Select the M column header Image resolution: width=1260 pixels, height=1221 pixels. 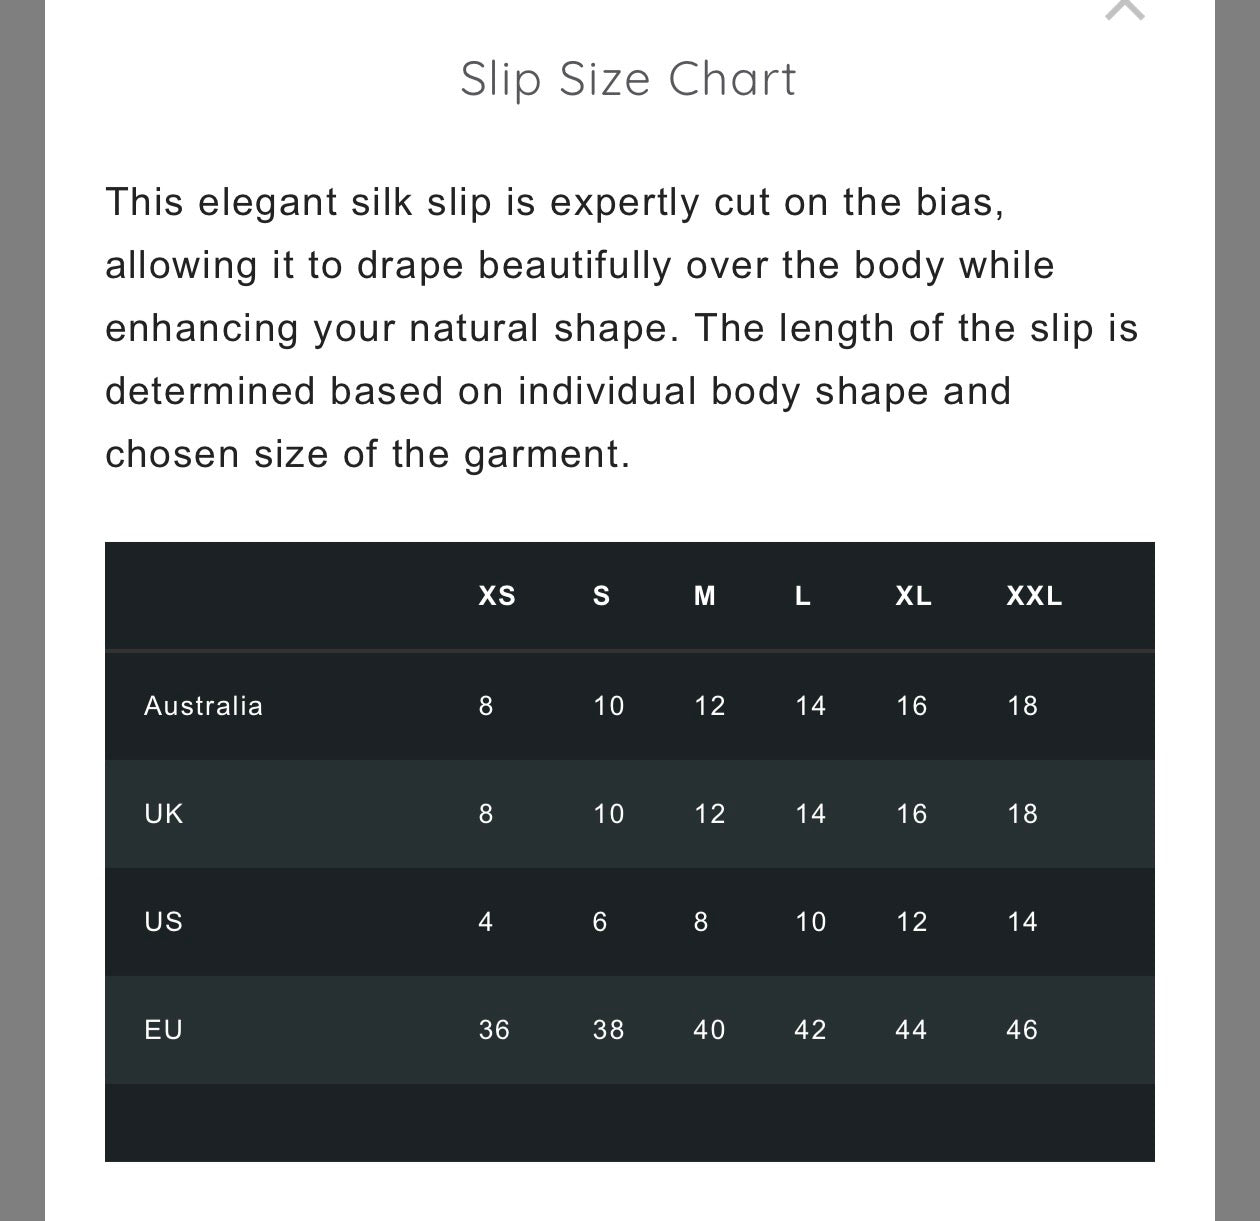pos(705,596)
